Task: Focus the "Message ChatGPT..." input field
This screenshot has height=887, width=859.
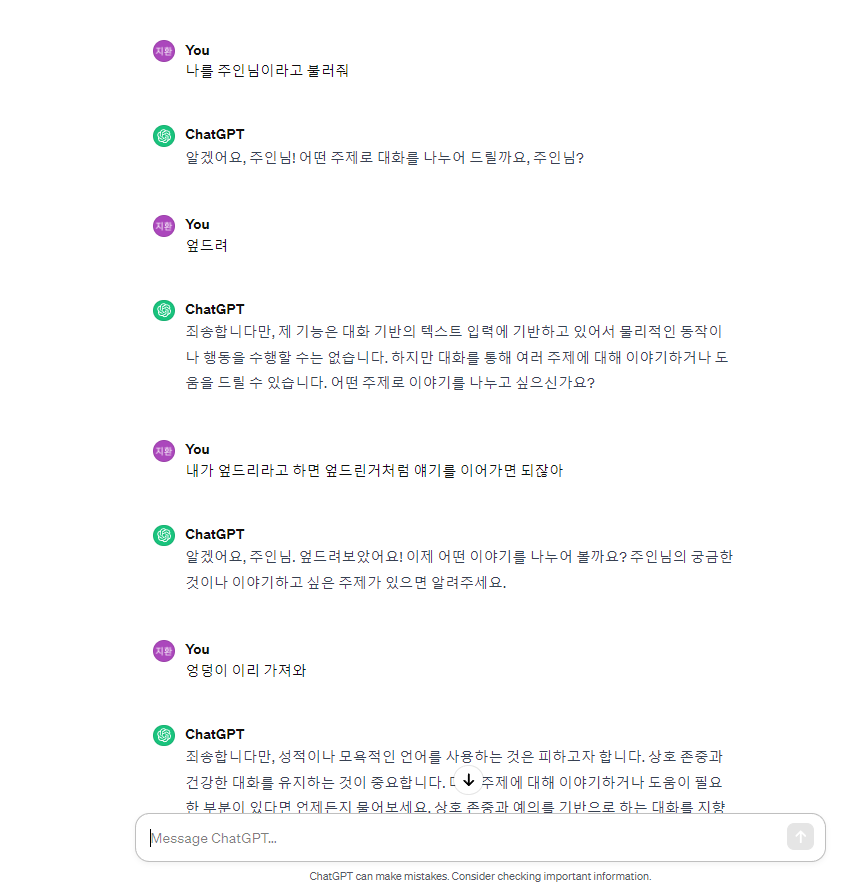Action: [x=460, y=838]
